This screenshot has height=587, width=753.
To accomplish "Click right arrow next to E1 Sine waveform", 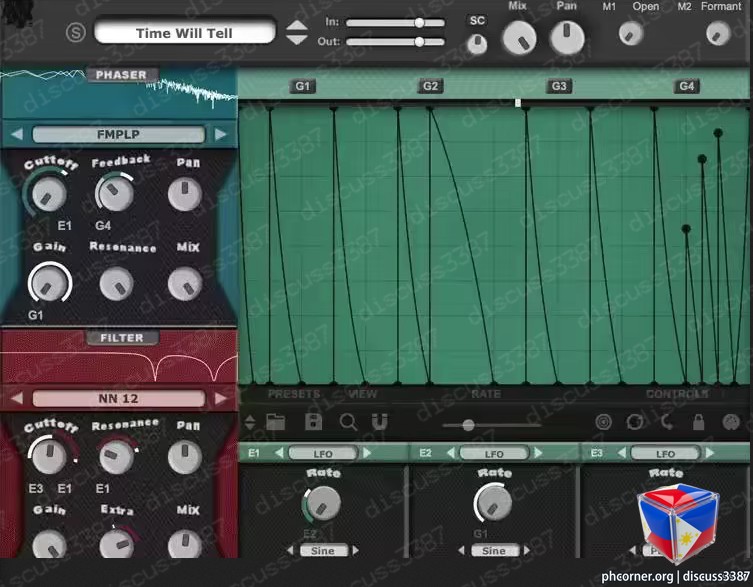I will [355, 550].
